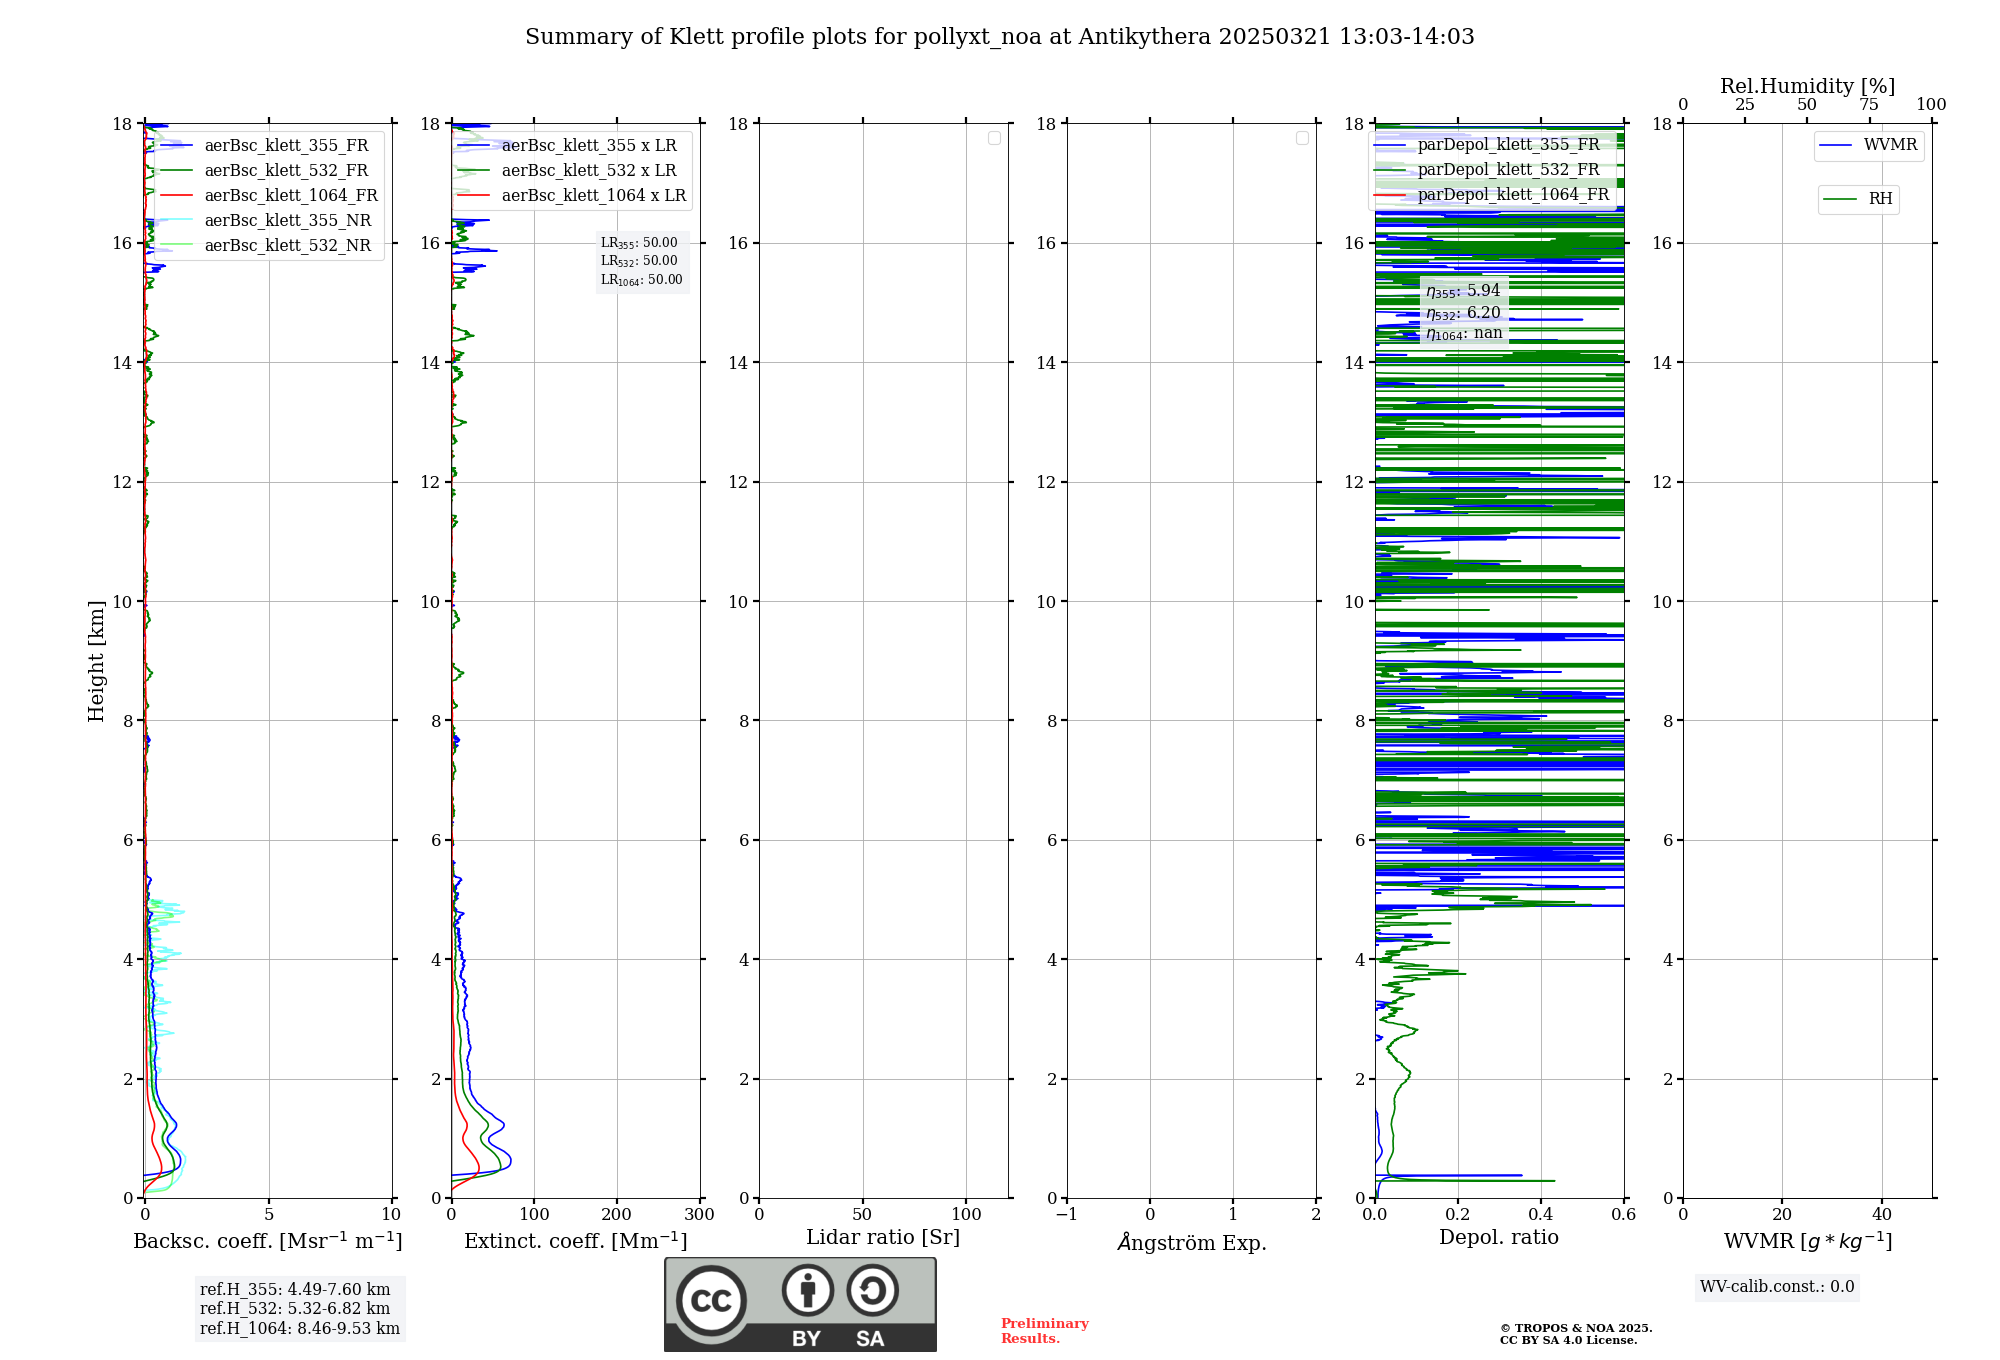Click the Ångström Exp. axis label
This screenshot has width=2000, height=1360.
click(1192, 1242)
